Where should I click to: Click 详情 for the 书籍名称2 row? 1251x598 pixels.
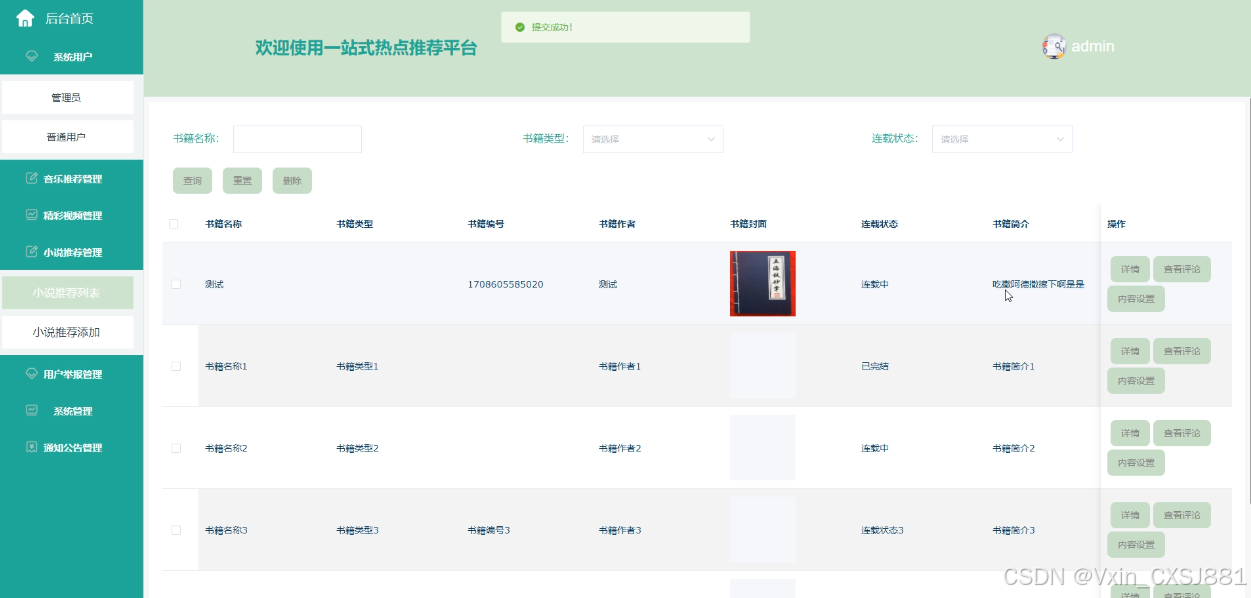pos(1130,433)
